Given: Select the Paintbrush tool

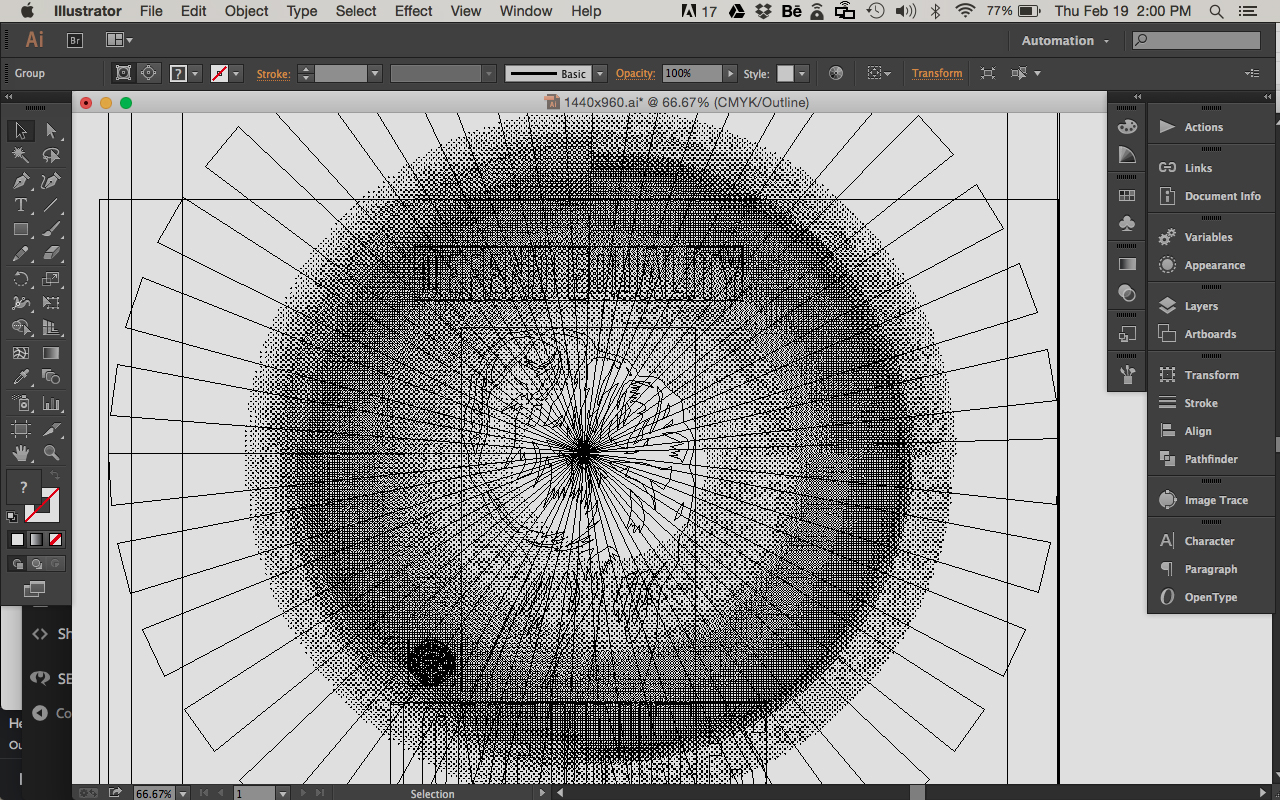Looking at the screenshot, I should (x=51, y=230).
